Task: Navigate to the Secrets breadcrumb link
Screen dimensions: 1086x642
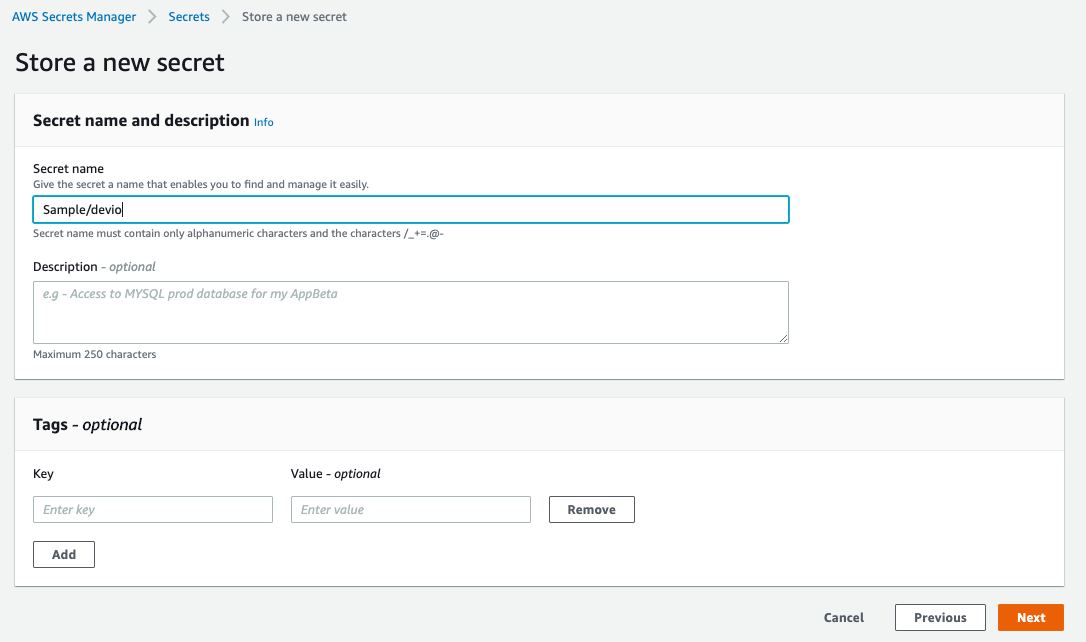Action: [x=188, y=16]
